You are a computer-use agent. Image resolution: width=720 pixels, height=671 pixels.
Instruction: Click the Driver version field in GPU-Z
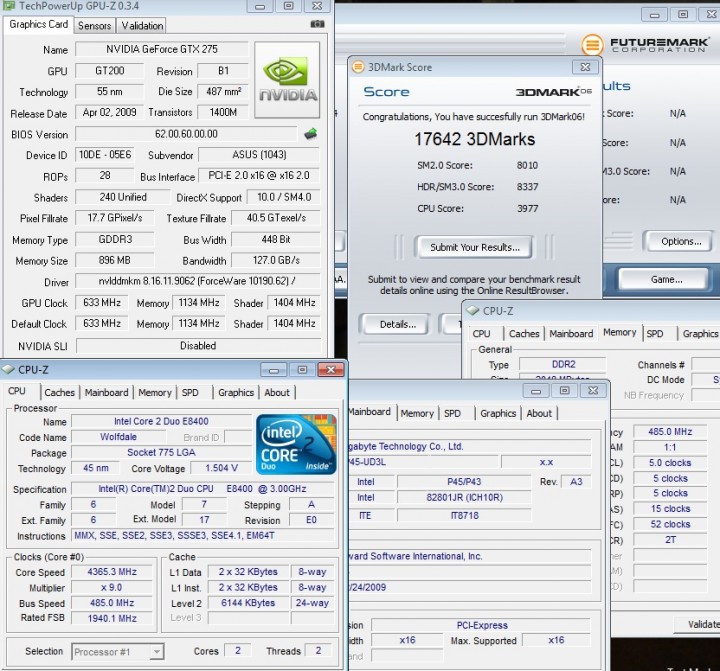pos(198,281)
